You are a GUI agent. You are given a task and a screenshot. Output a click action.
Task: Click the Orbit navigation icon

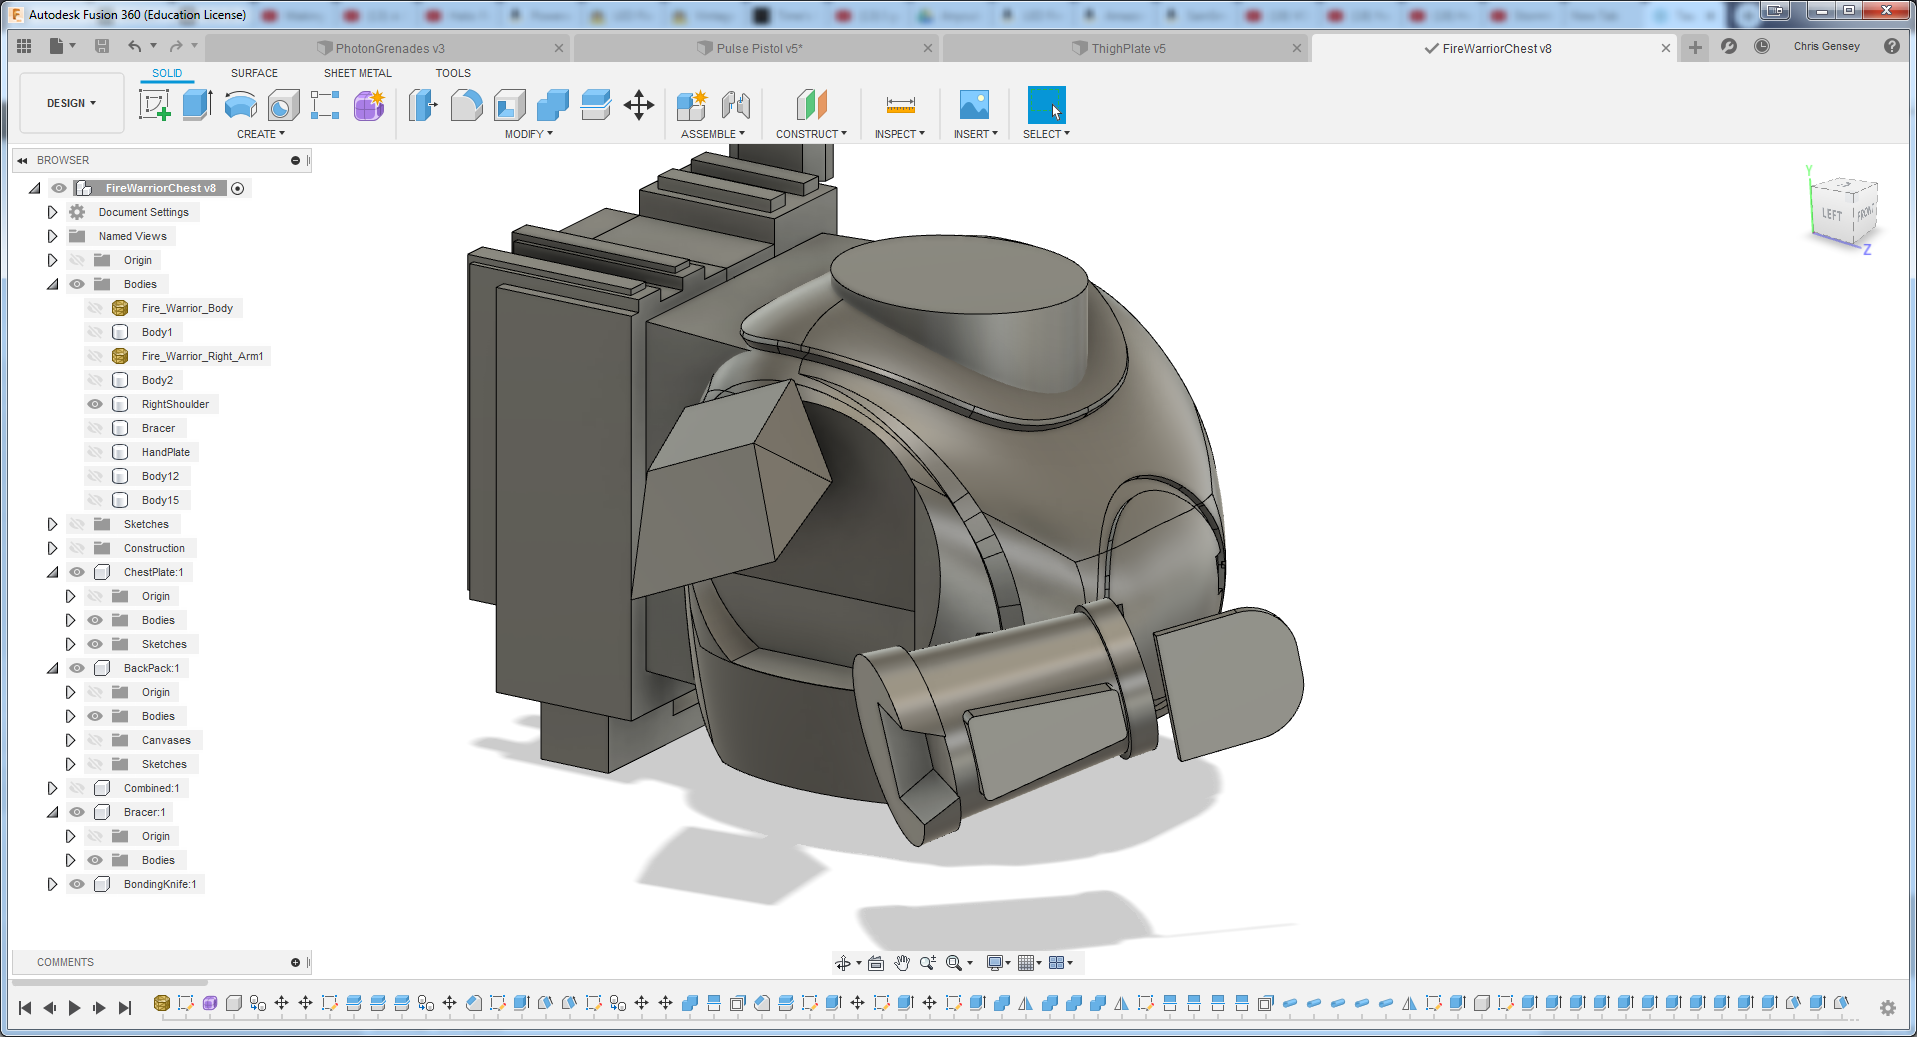(843, 963)
